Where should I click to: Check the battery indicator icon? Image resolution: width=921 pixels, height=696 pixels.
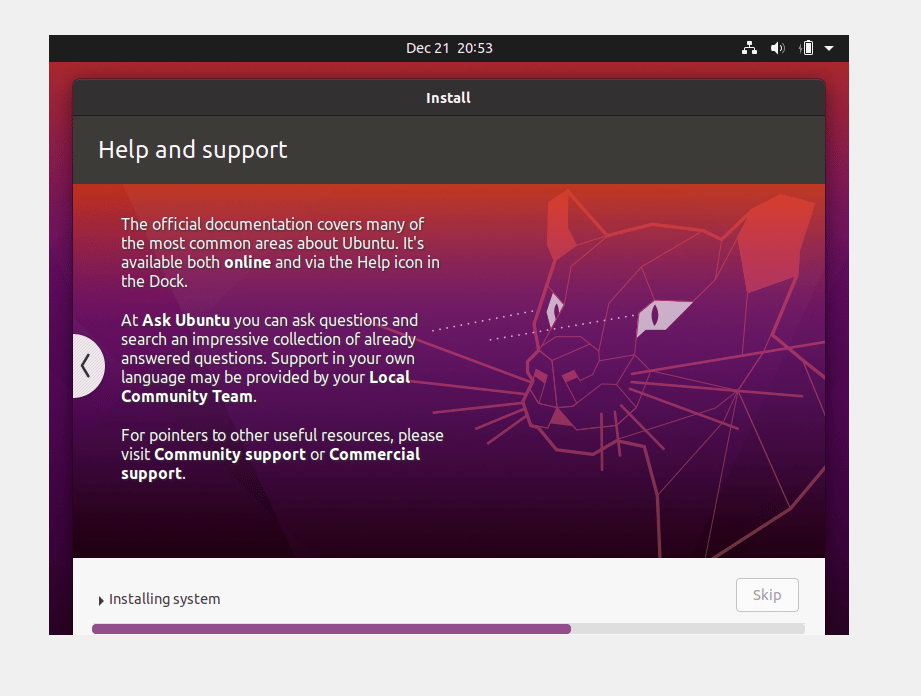[x=807, y=48]
